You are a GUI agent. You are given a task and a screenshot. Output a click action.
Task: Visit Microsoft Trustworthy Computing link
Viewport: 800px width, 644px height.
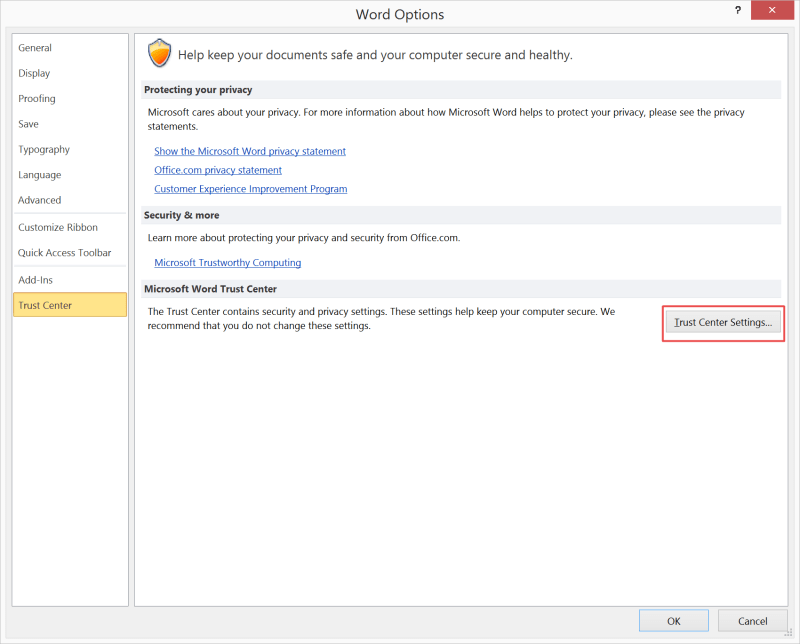228,263
